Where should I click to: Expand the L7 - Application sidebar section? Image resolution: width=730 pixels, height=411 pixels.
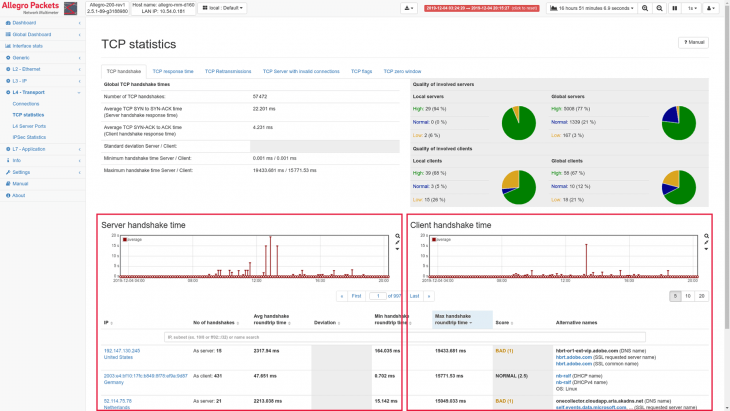(x=30, y=148)
